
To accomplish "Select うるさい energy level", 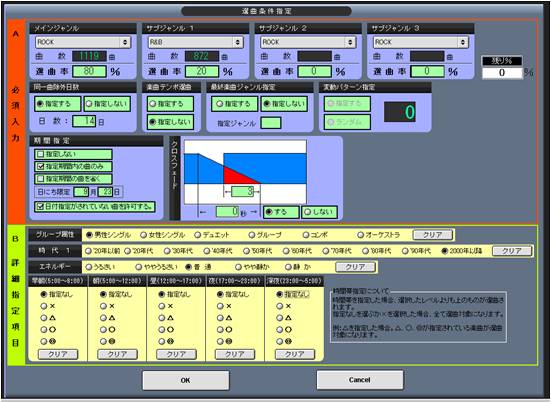I will click(101, 267).
